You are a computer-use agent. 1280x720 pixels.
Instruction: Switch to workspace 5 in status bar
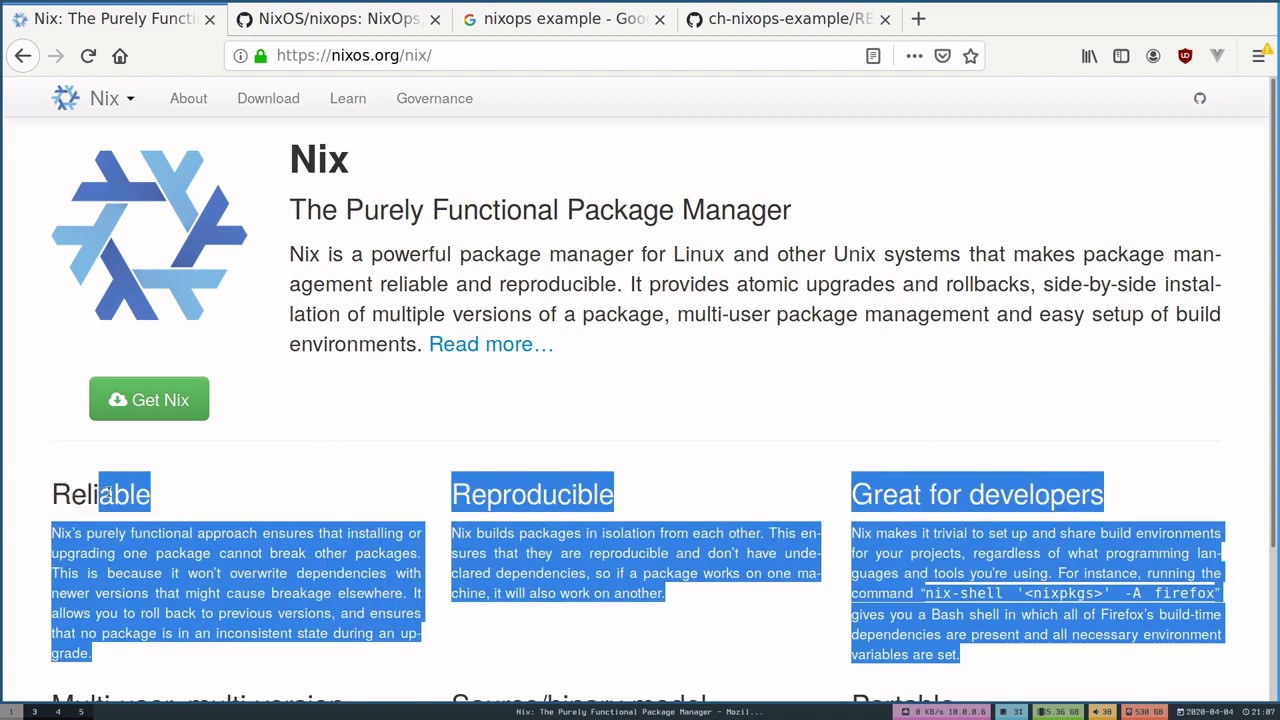[x=81, y=712]
